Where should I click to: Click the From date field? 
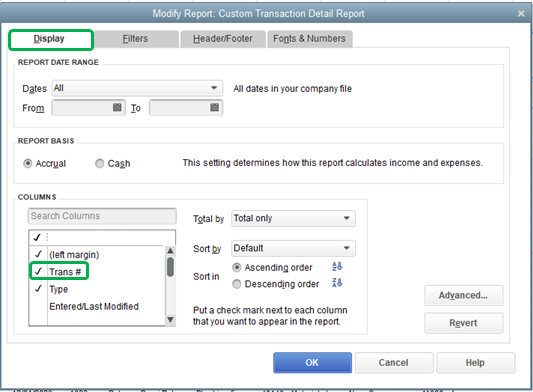click(x=89, y=108)
